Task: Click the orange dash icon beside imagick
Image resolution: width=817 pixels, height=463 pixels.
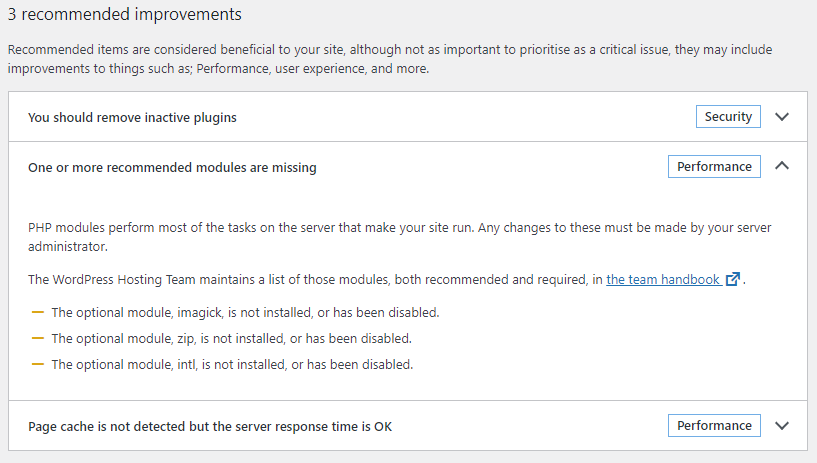Action: coord(38,312)
